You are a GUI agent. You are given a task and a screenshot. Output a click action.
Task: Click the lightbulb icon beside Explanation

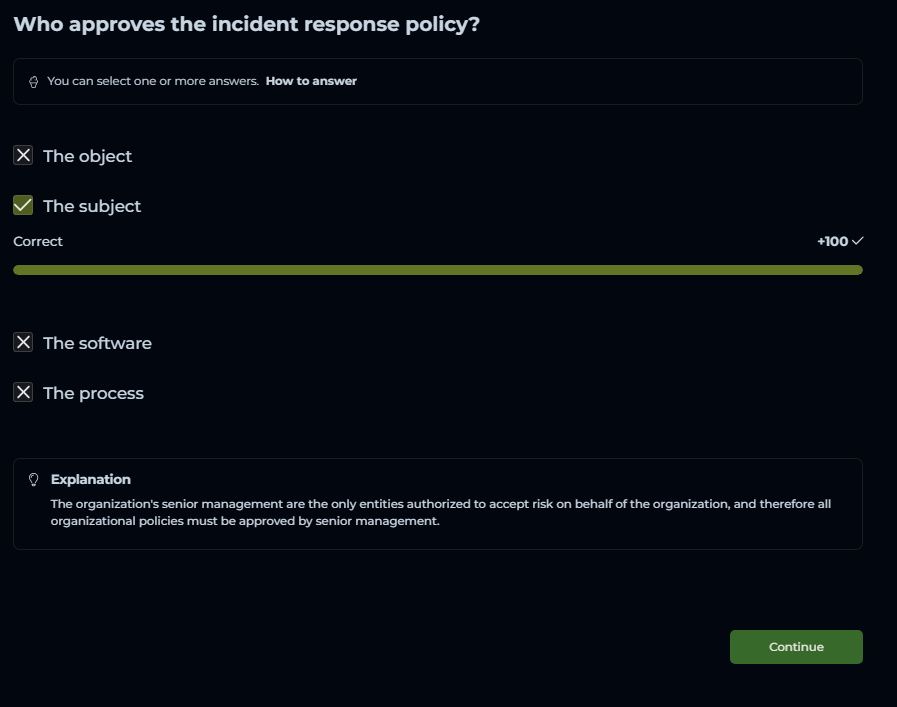[34, 480]
